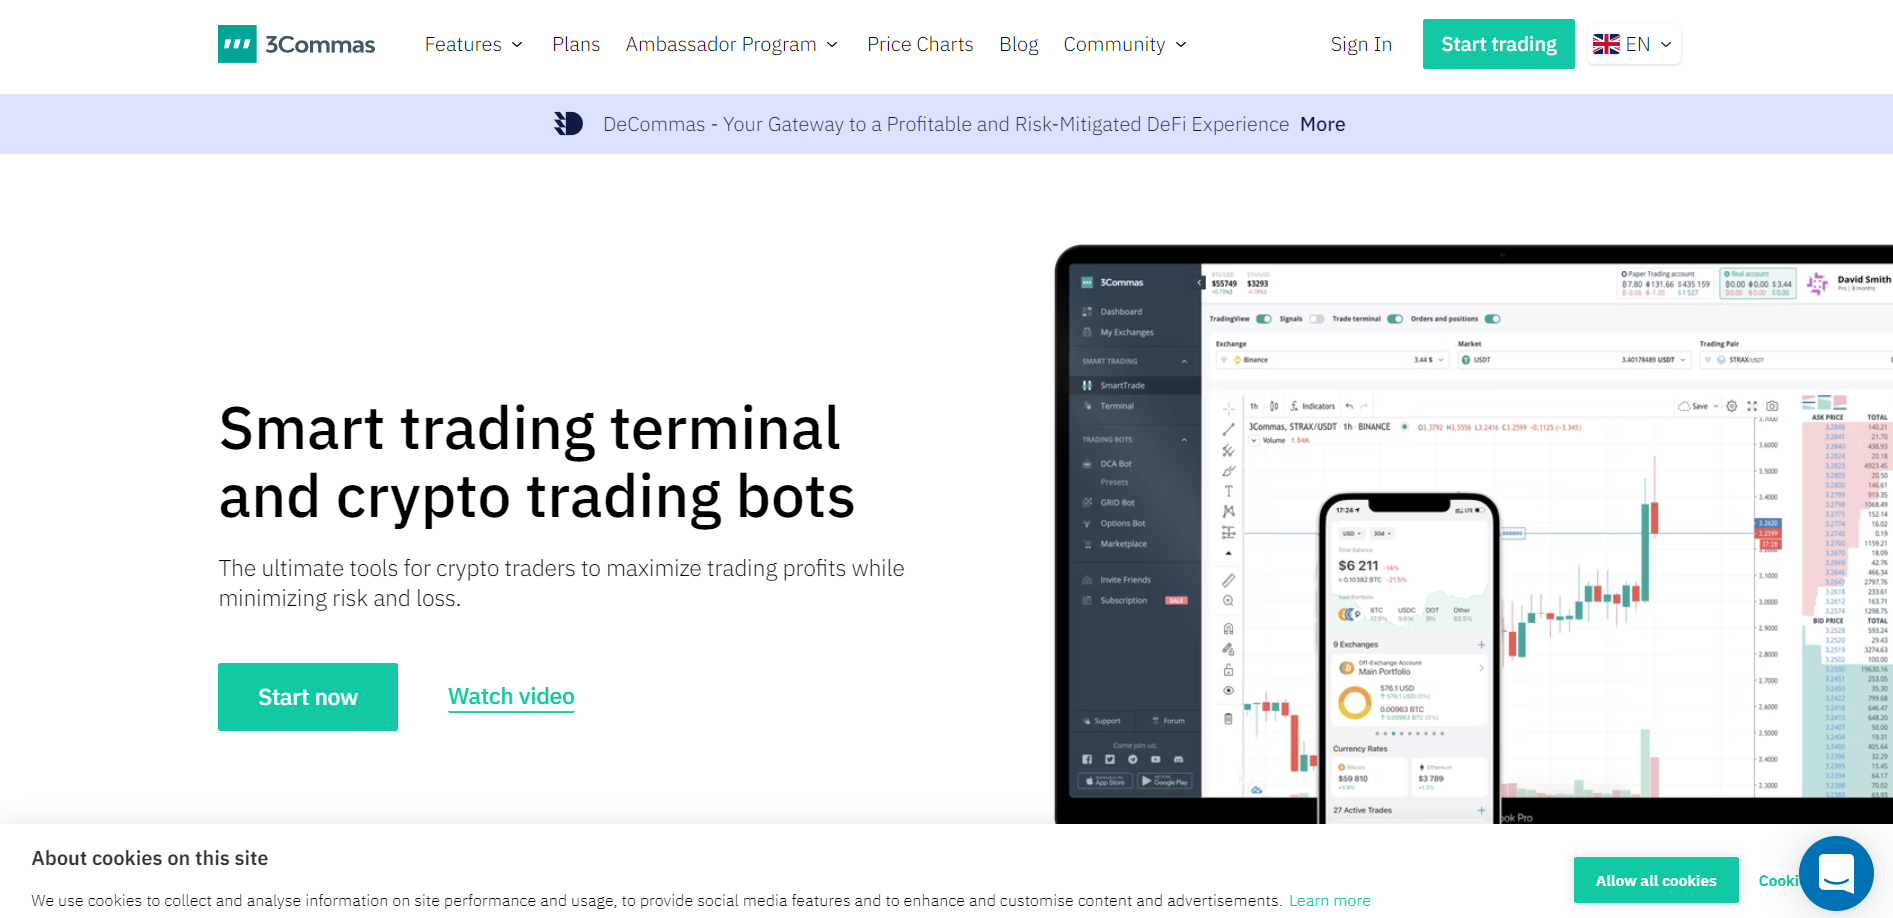Toggle the TradingView switch

[1264, 319]
